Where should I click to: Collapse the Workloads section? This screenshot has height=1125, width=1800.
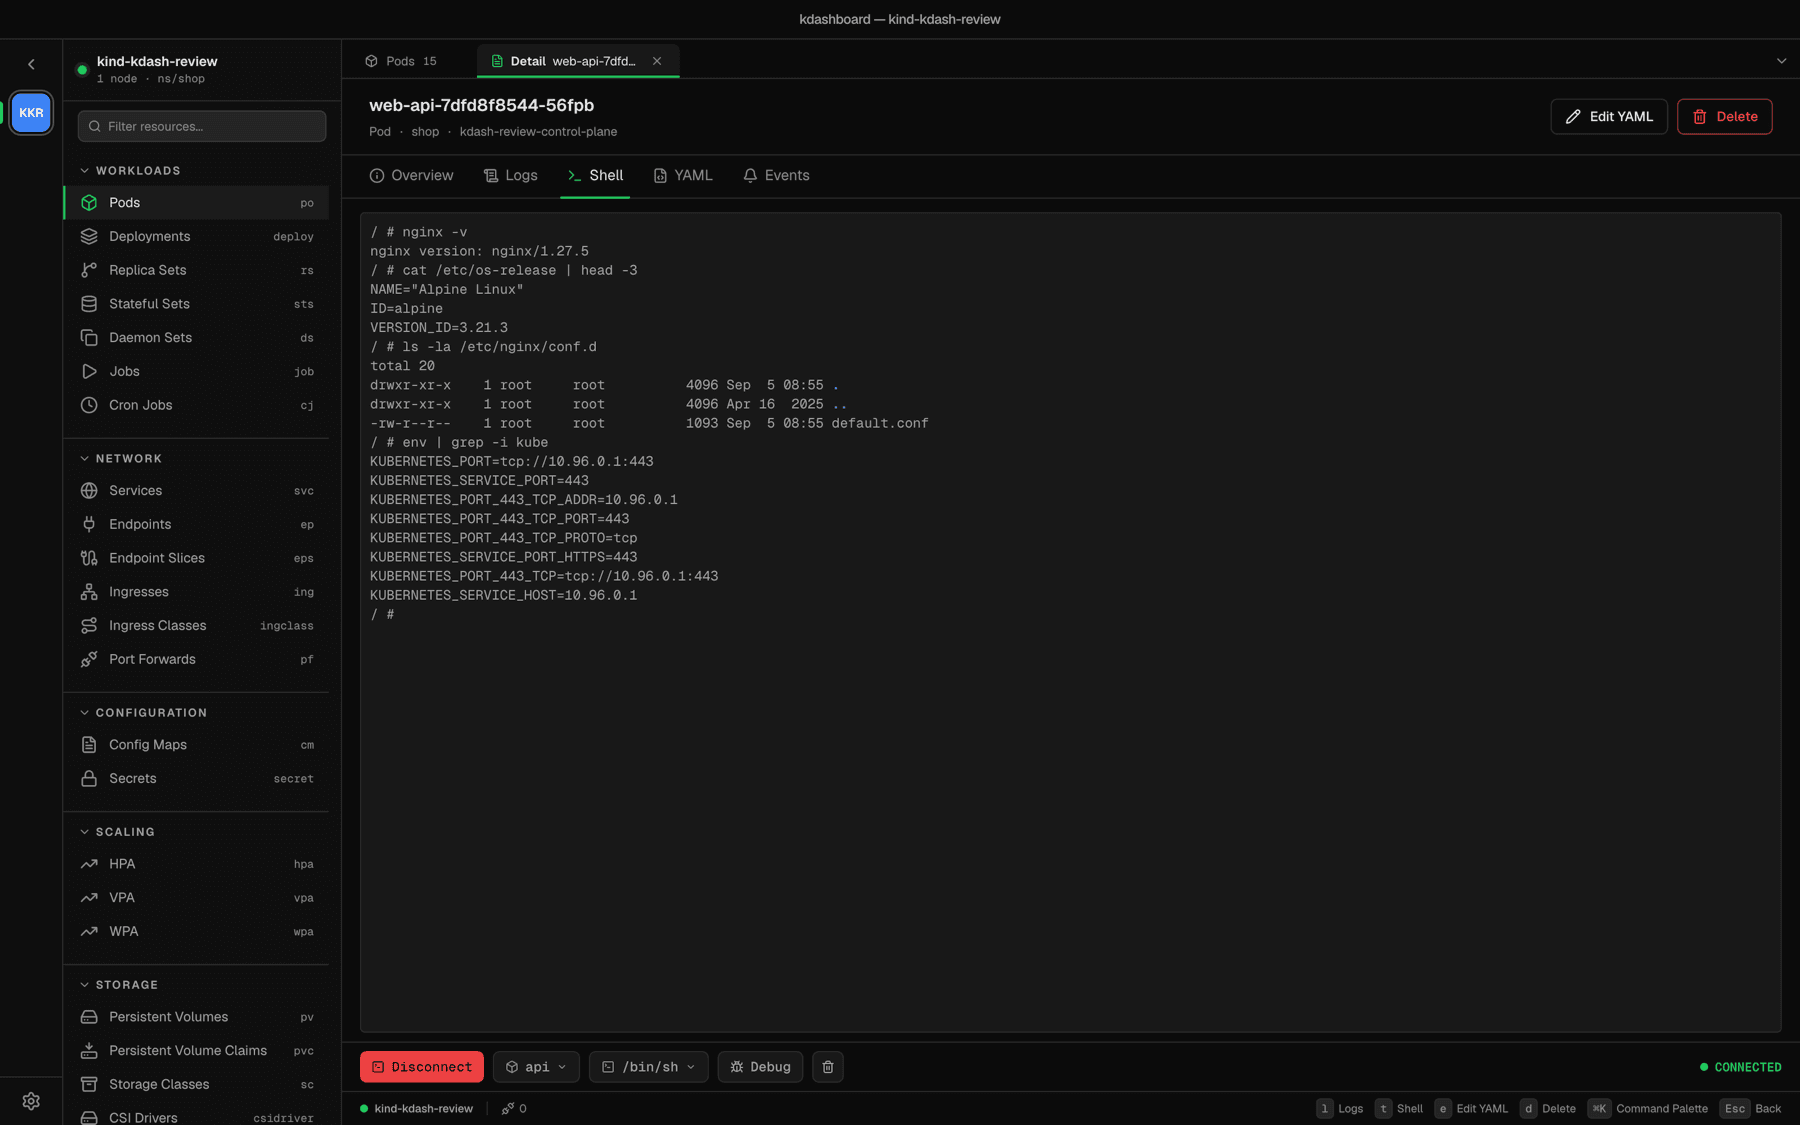point(130,171)
